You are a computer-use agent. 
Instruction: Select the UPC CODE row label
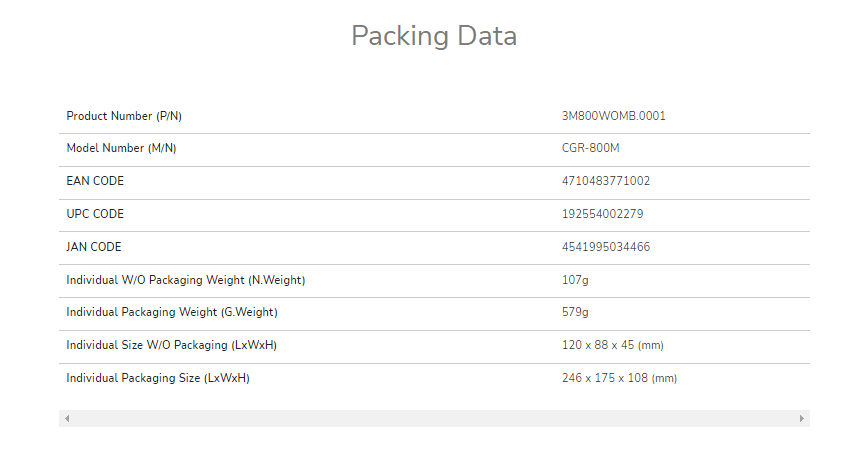click(x=95, y=214)
